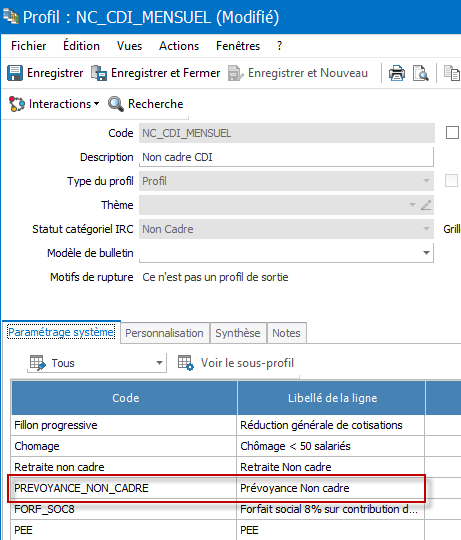The width and height of the screenshot is (461, 540).
Task: Click the Voir le sous-profil grid icon
Action: (186, 363)
